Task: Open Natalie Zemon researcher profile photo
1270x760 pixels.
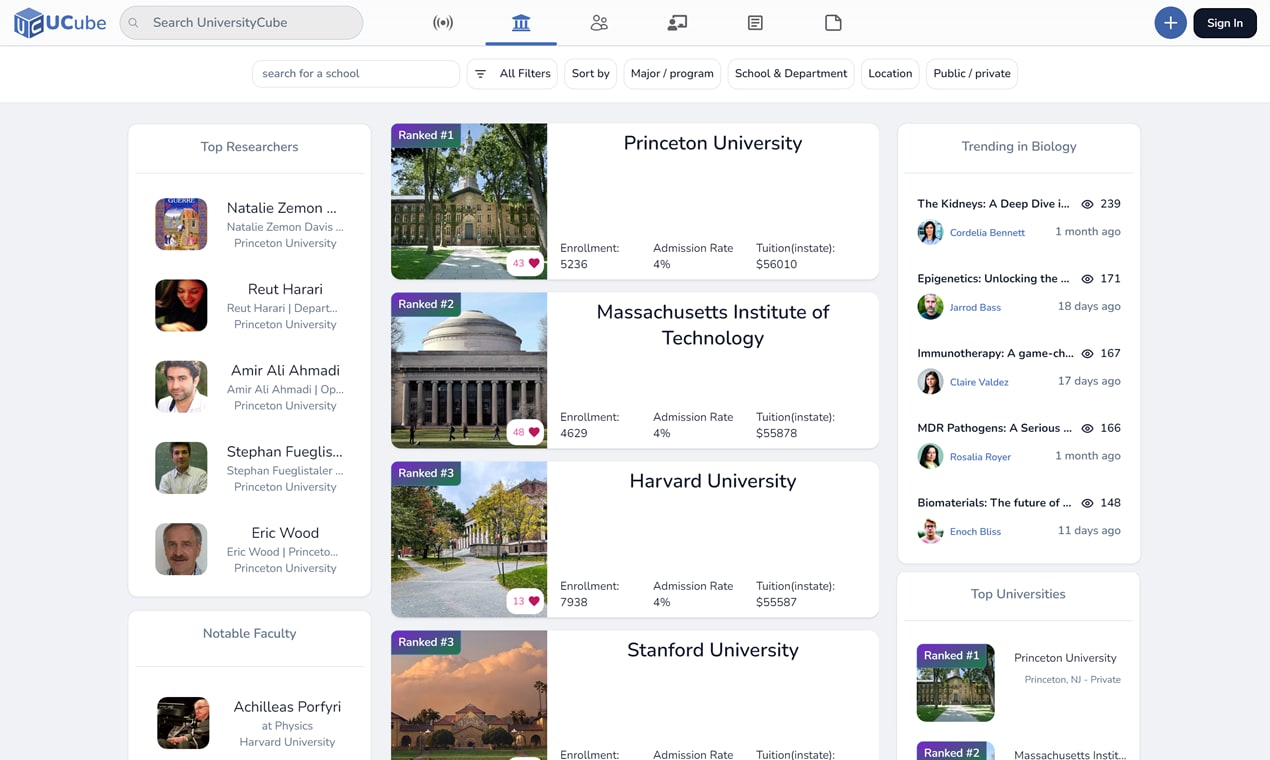Action: coord(181,224)
